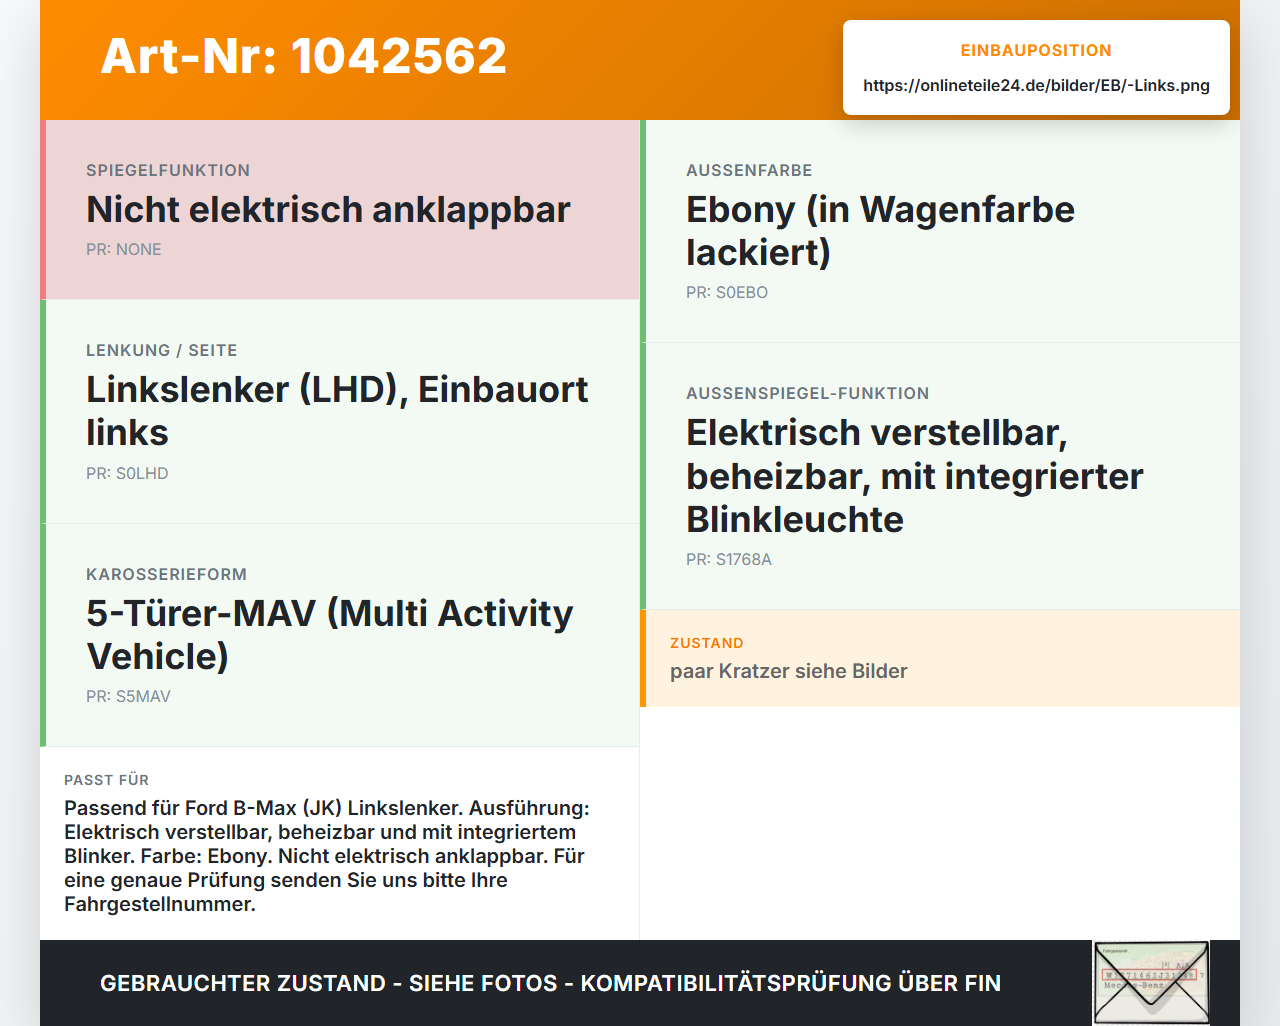The image size is (1280, 1026).
Task: Select the Nicht elektrisch anklappbar card
Action: (340, 210)
